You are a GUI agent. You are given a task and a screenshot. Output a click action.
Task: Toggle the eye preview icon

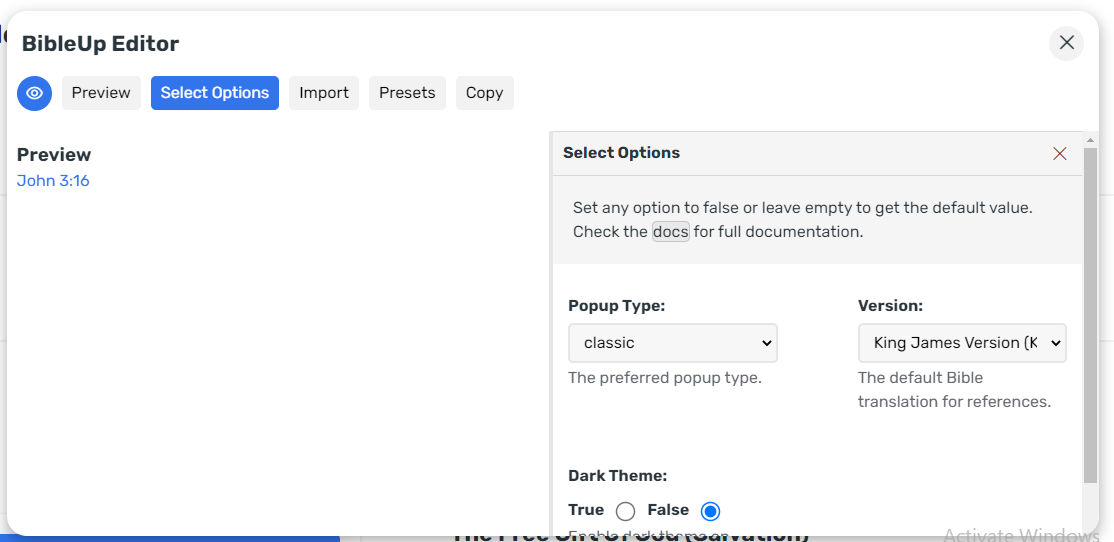tap(34, 93)
